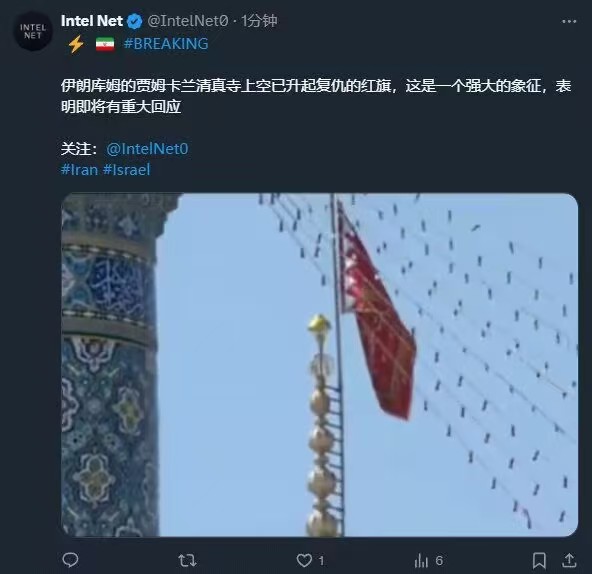Open the red flag video thumbnail

point(319,365)
